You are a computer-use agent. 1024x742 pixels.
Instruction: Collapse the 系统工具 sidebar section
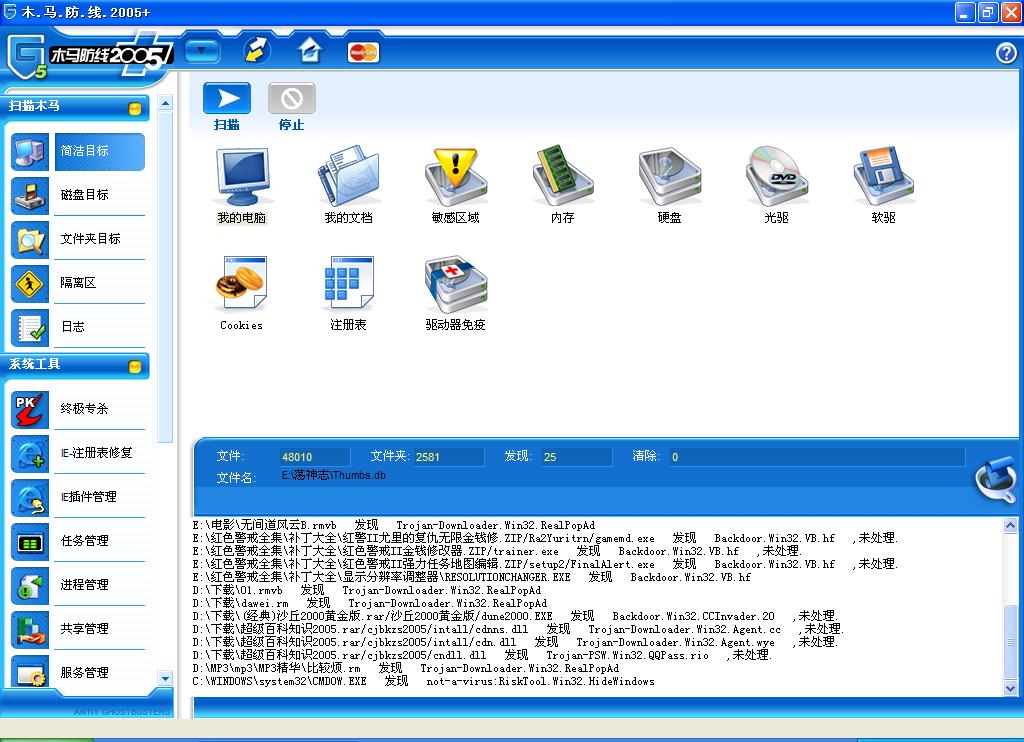pos(135,366)
